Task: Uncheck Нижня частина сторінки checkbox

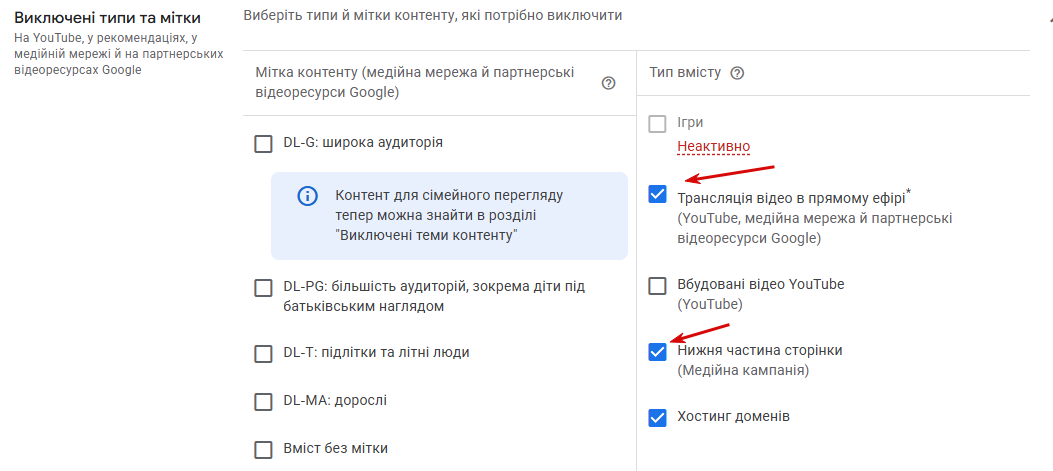Action: click(x=657, y=351)
